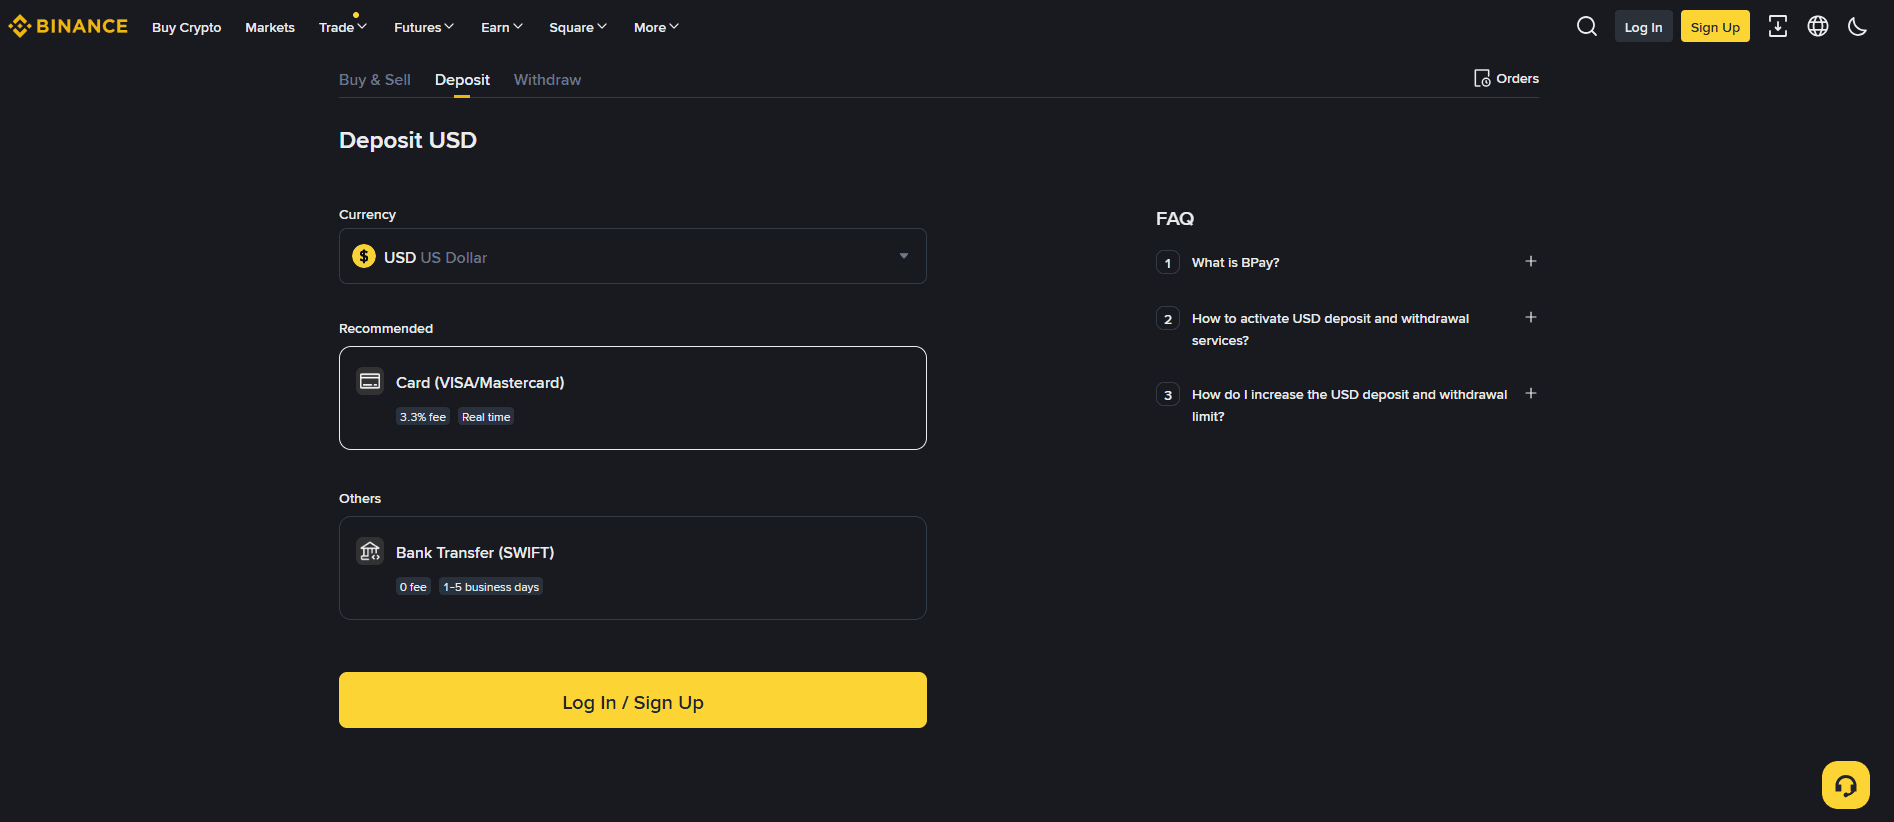The image size is (1894, 822).
Task: Switch to the Withdraw tab
Action: [547, 80]
